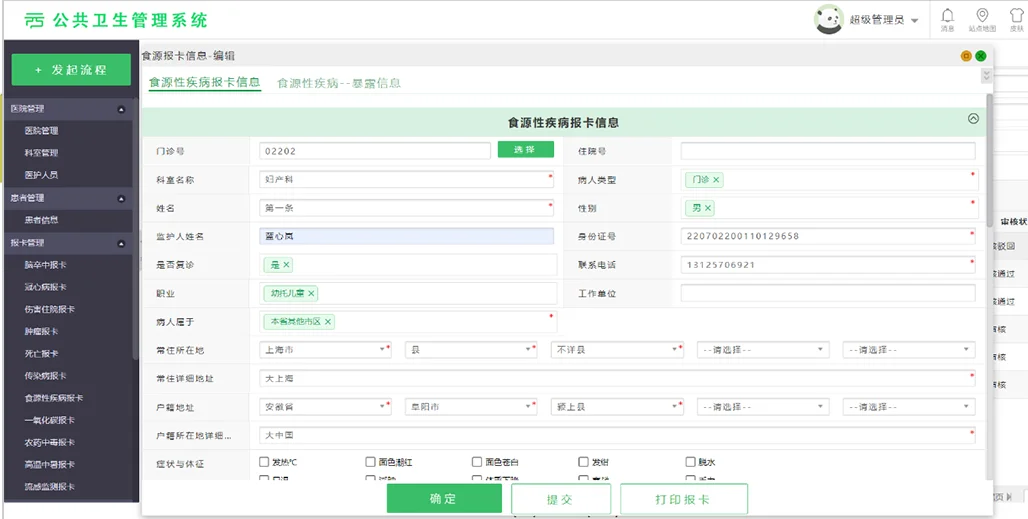Screen dimensions: 1028x519
Task: Click the 提交 button
Action: click(x=561, y=499)
